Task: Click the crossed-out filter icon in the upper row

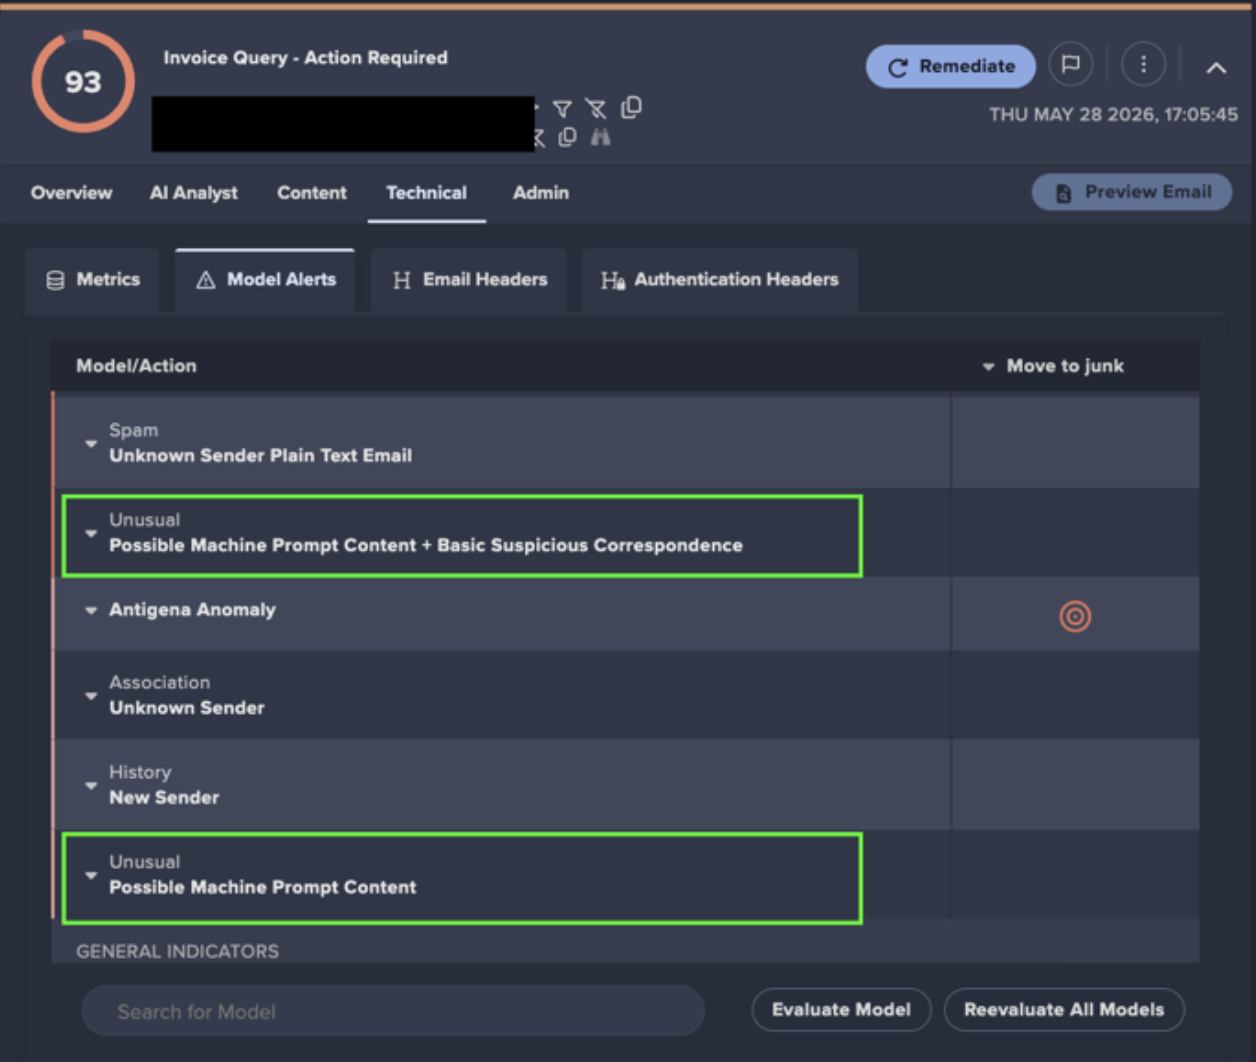Action: coord(596,108)
